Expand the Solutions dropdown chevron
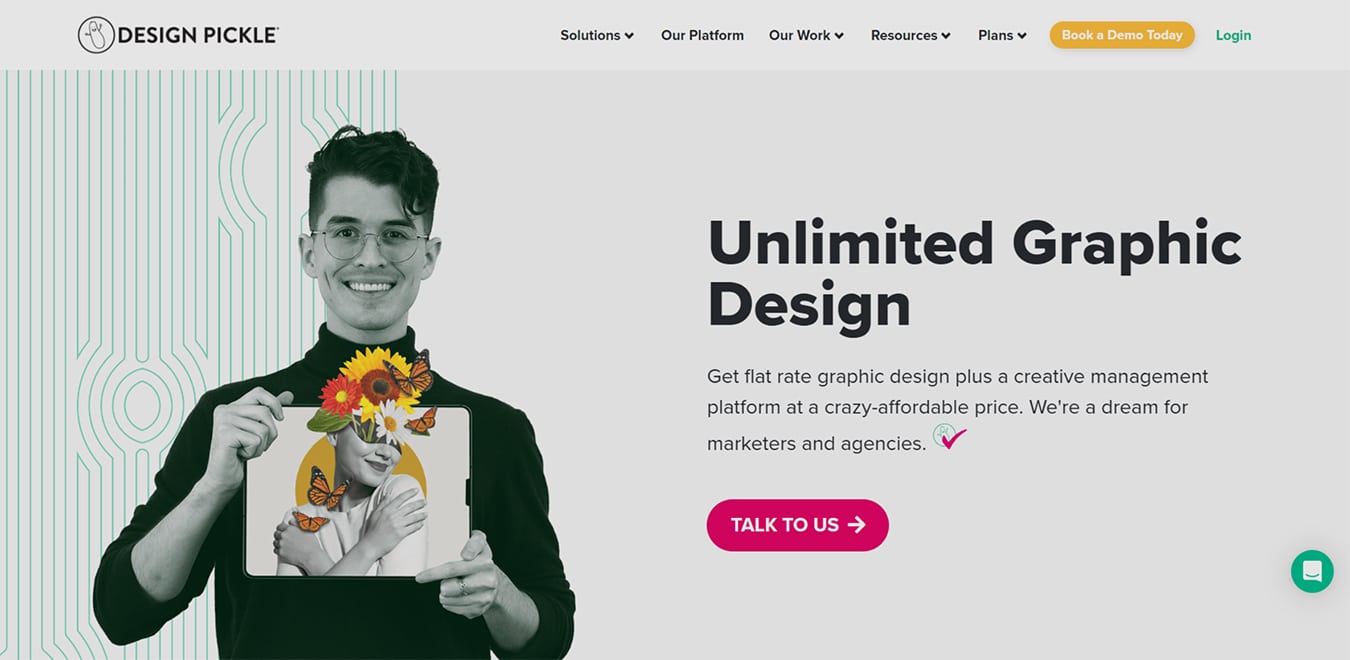 tap(629, 36)
